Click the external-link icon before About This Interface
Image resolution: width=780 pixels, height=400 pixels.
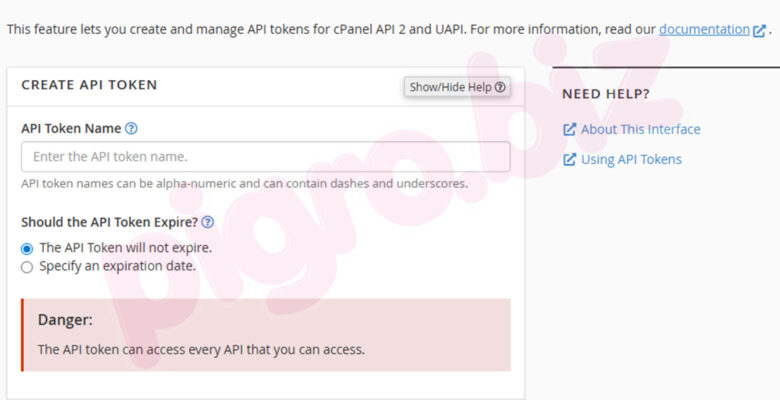pos(569,129)
